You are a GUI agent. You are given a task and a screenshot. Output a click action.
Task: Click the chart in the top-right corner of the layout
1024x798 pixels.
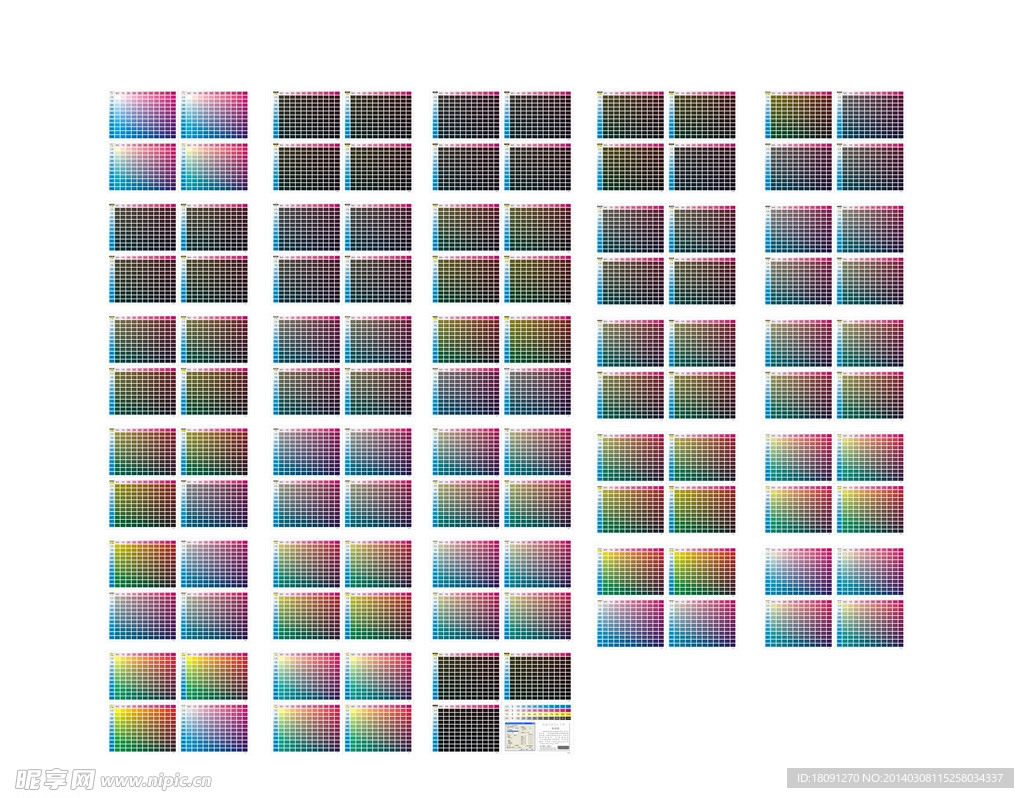[x=870, y=114]
